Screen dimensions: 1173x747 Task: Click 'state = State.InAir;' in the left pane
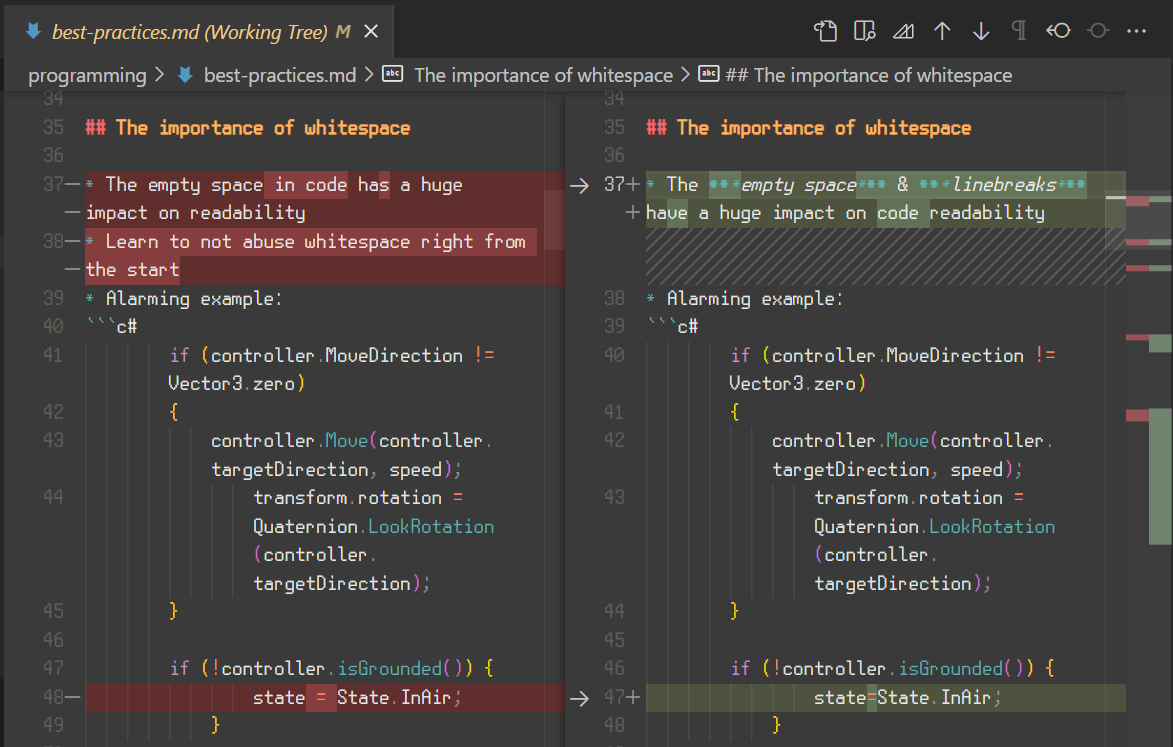point(357,698)
